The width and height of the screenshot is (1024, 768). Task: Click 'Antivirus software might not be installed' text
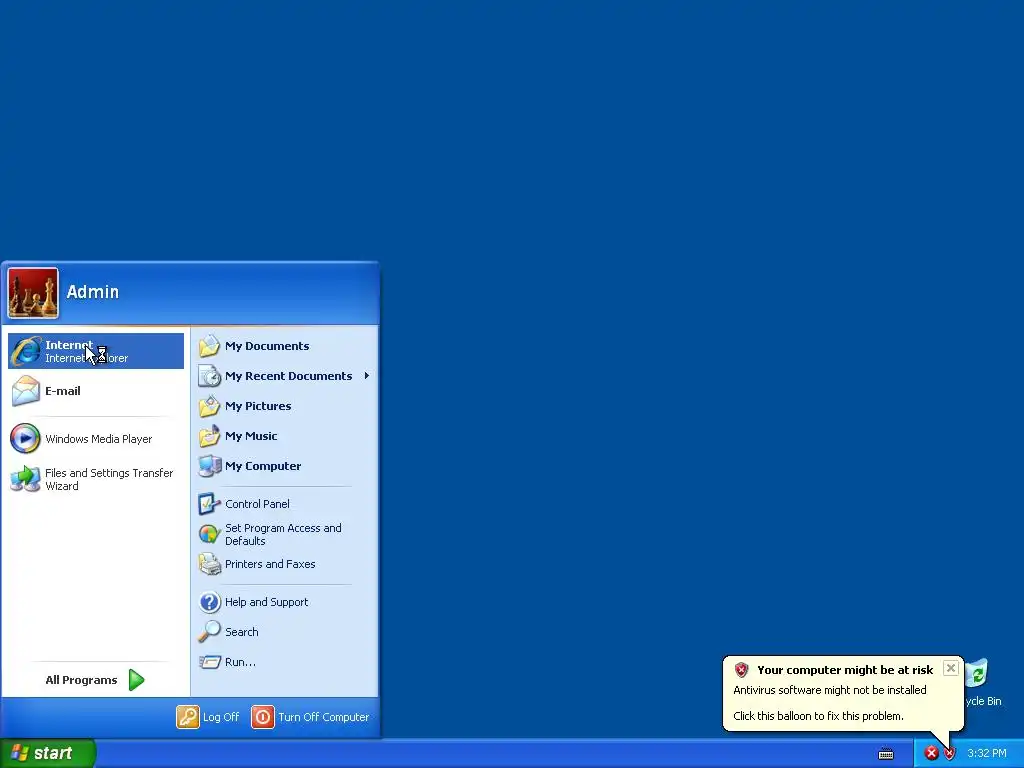829,690
